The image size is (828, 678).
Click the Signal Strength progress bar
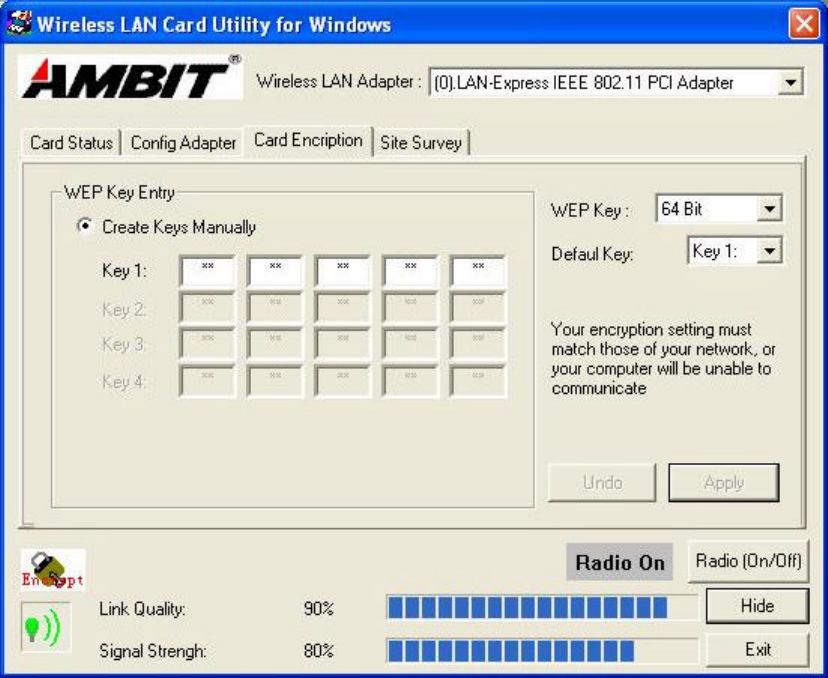tap(543, 651)
